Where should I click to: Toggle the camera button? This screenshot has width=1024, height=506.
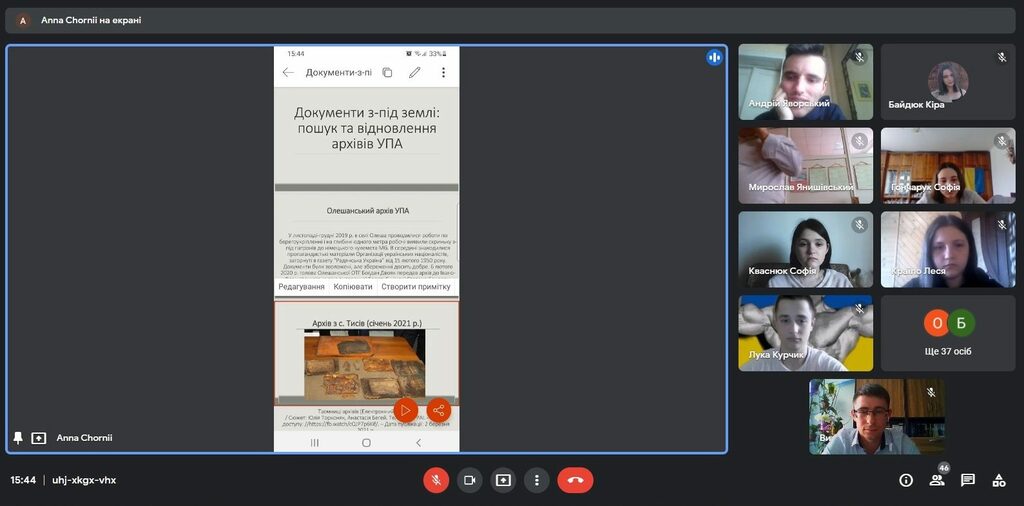click(469, 480)
